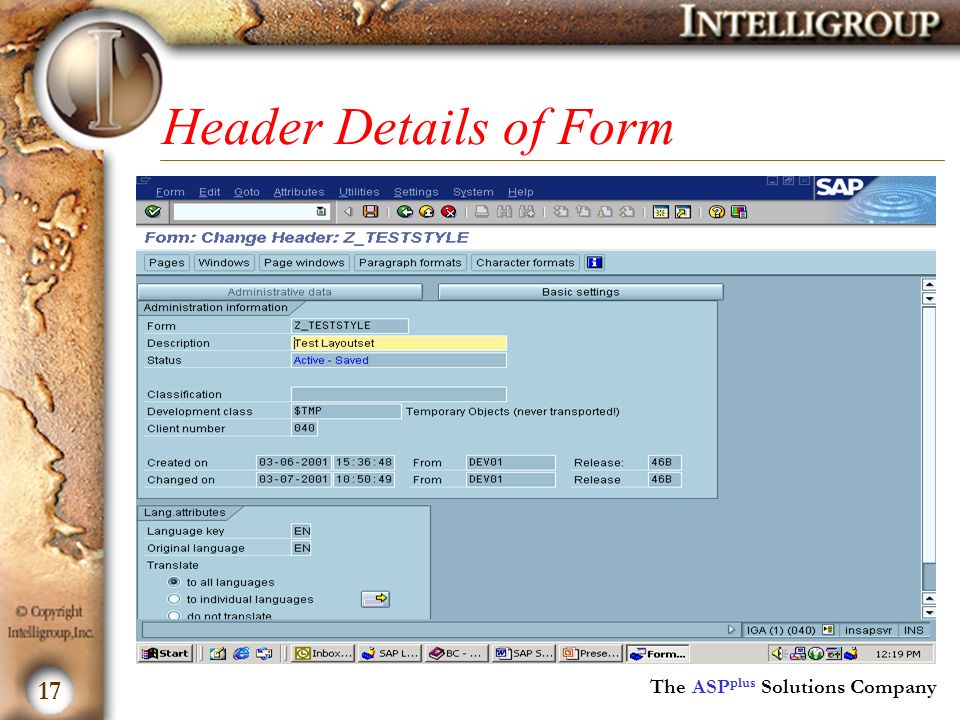960x720 pixels.
Task: Click the Description field Test Layoutset
Action: [x=399, y=343]
